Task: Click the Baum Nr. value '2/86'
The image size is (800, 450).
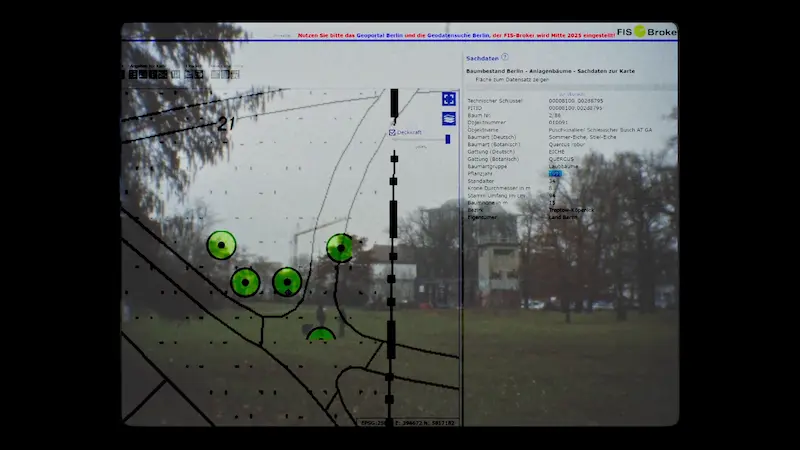Action: pyautogui.click(x=555, y=115)
